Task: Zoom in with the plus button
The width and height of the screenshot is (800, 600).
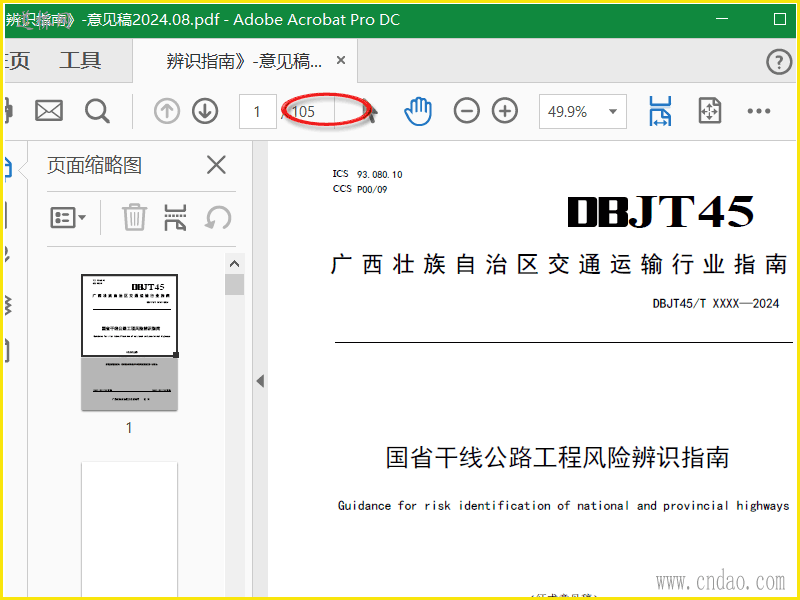Action: [505, 111]
